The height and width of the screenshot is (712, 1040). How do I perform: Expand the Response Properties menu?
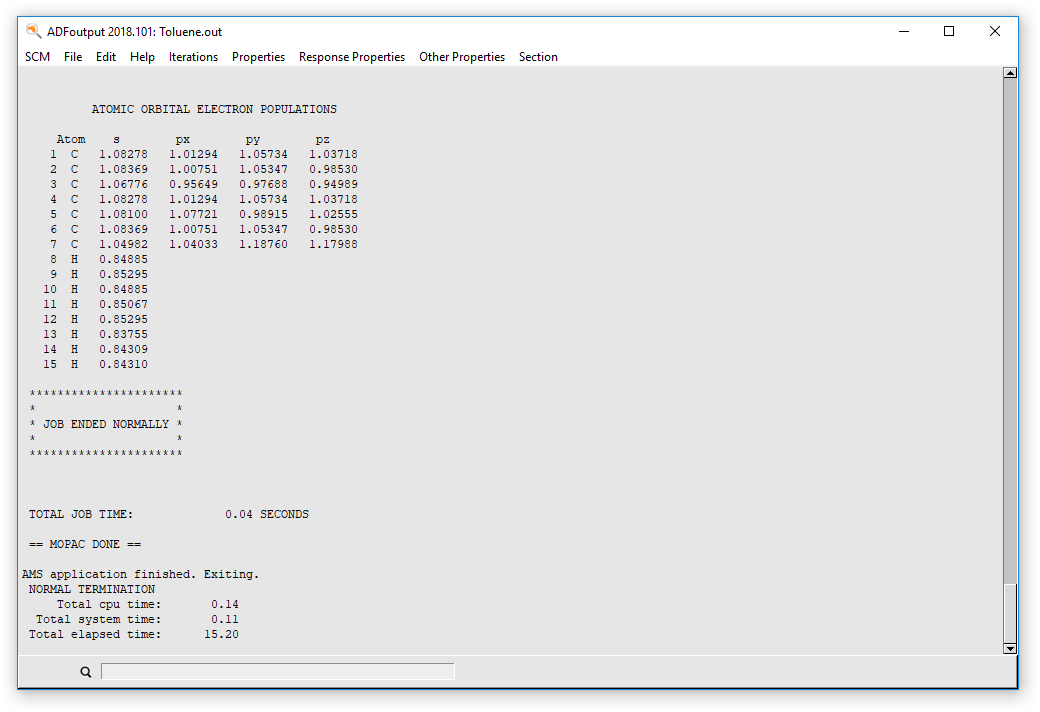352,57
